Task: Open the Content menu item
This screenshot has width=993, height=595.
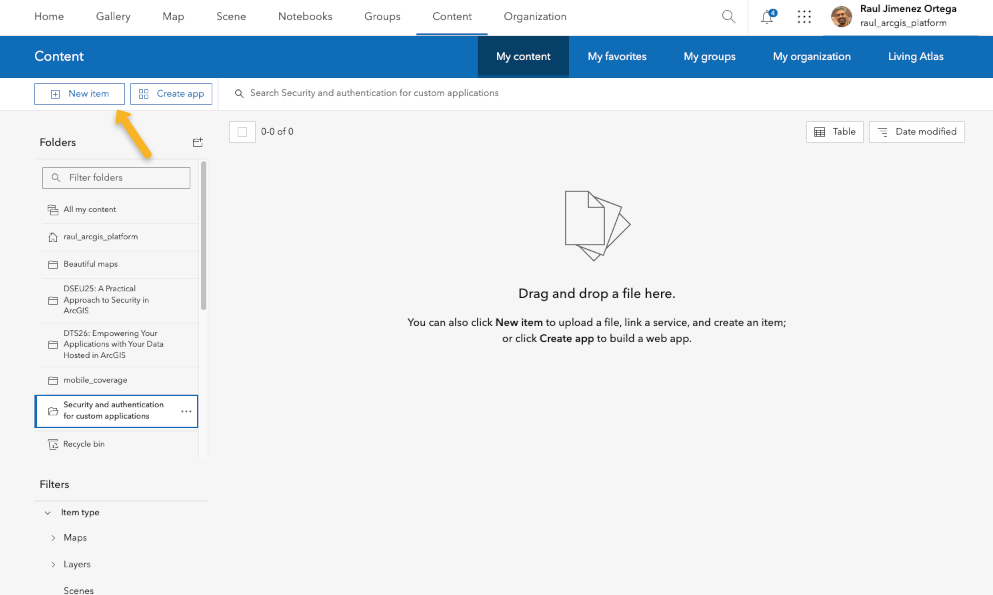Action: point(452,16)
